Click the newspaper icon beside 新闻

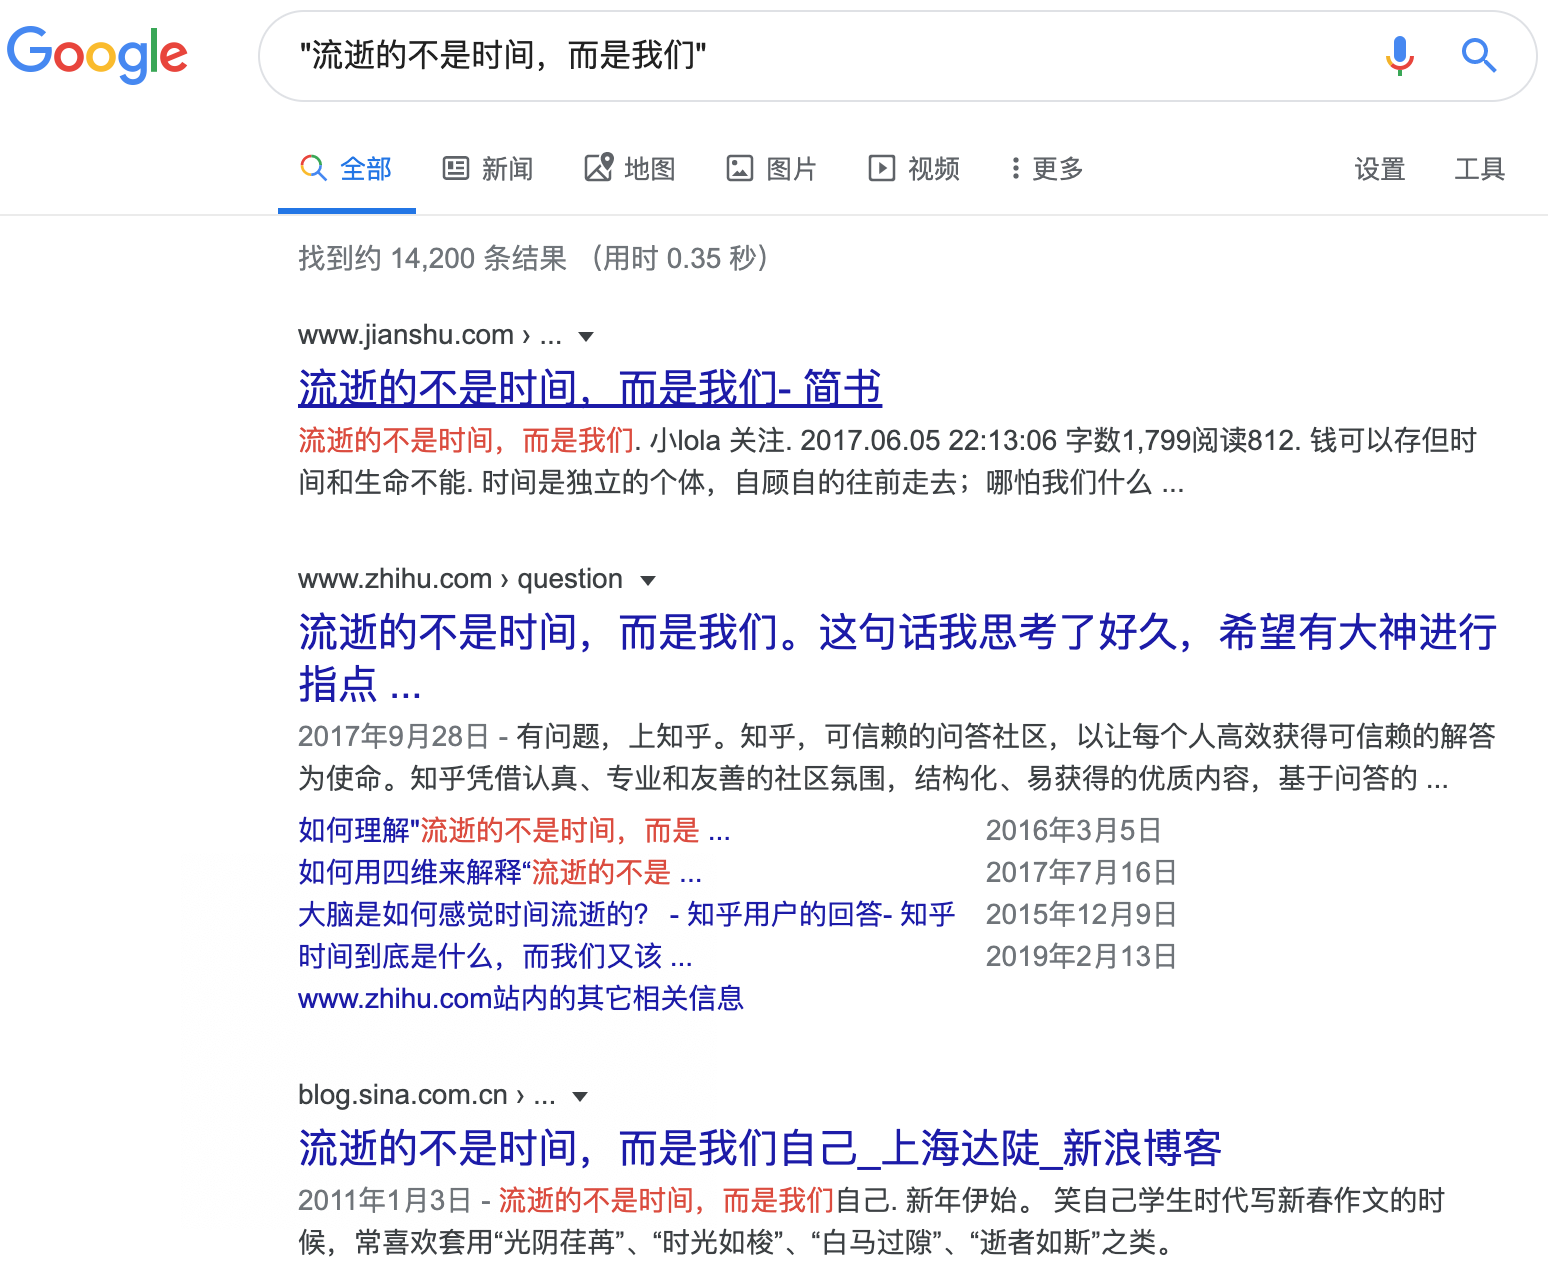pyautogui.click(x=456, y=168)
